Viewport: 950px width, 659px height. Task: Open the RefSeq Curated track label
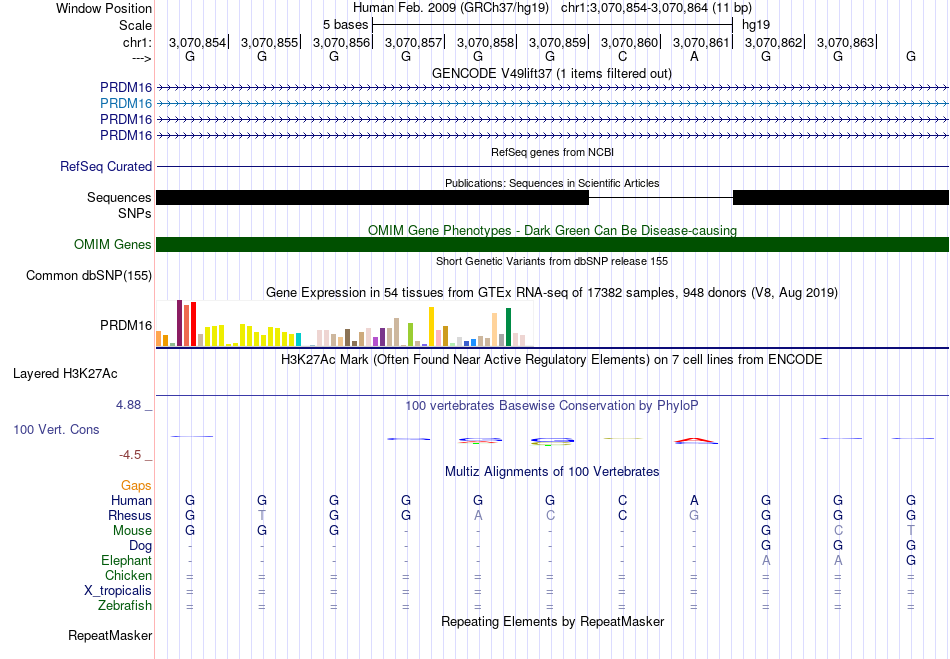106,166
